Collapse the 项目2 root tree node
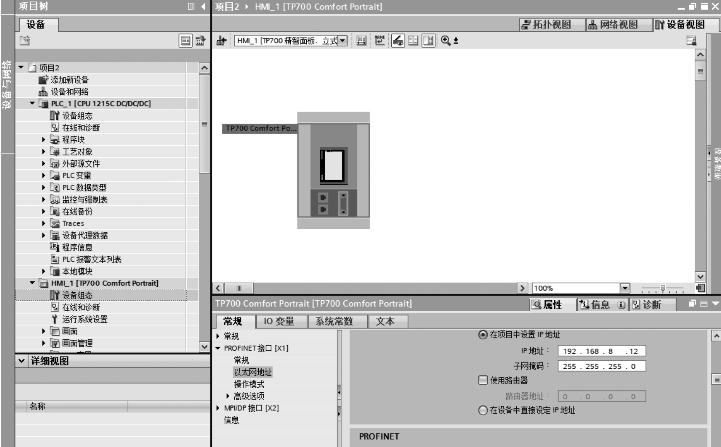The image size is (721, 447). coord(21,67)
